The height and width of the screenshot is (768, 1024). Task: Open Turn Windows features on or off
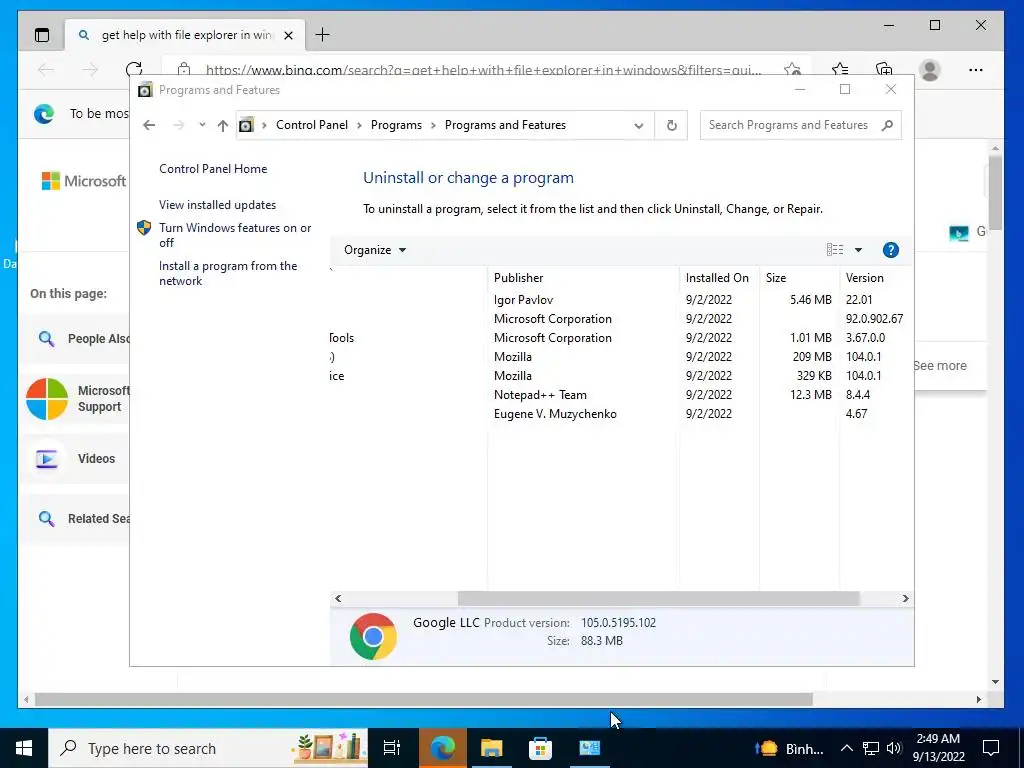click(235, 235)
